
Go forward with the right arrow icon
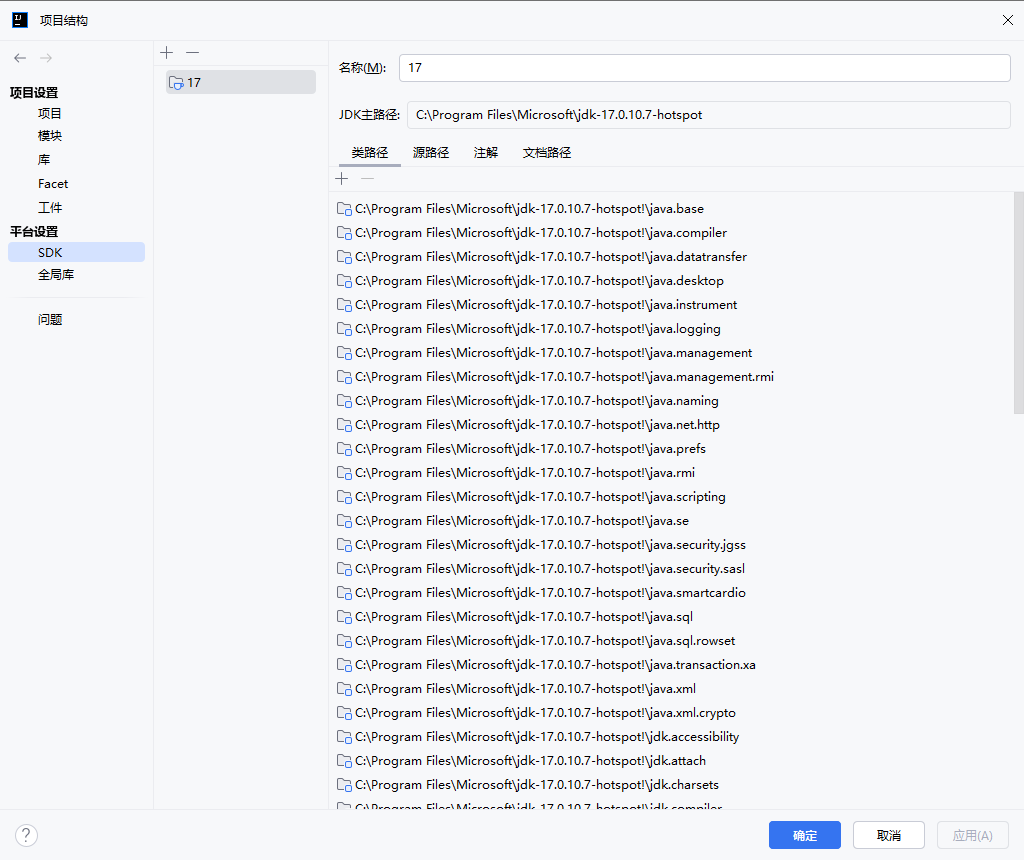pos(46,58)
